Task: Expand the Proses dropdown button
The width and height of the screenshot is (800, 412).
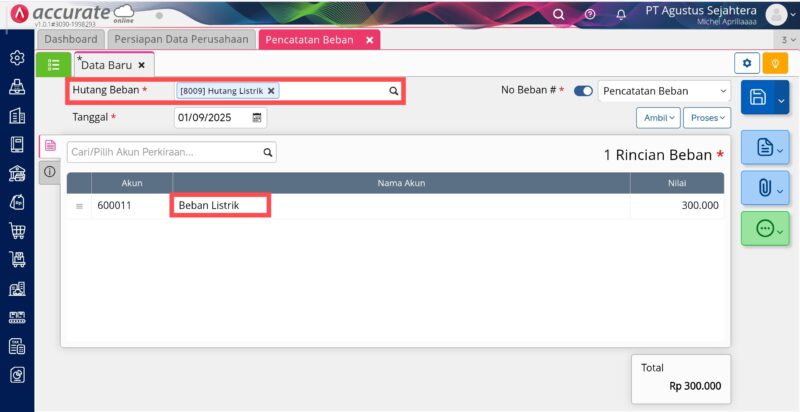Action: [706, 117]
